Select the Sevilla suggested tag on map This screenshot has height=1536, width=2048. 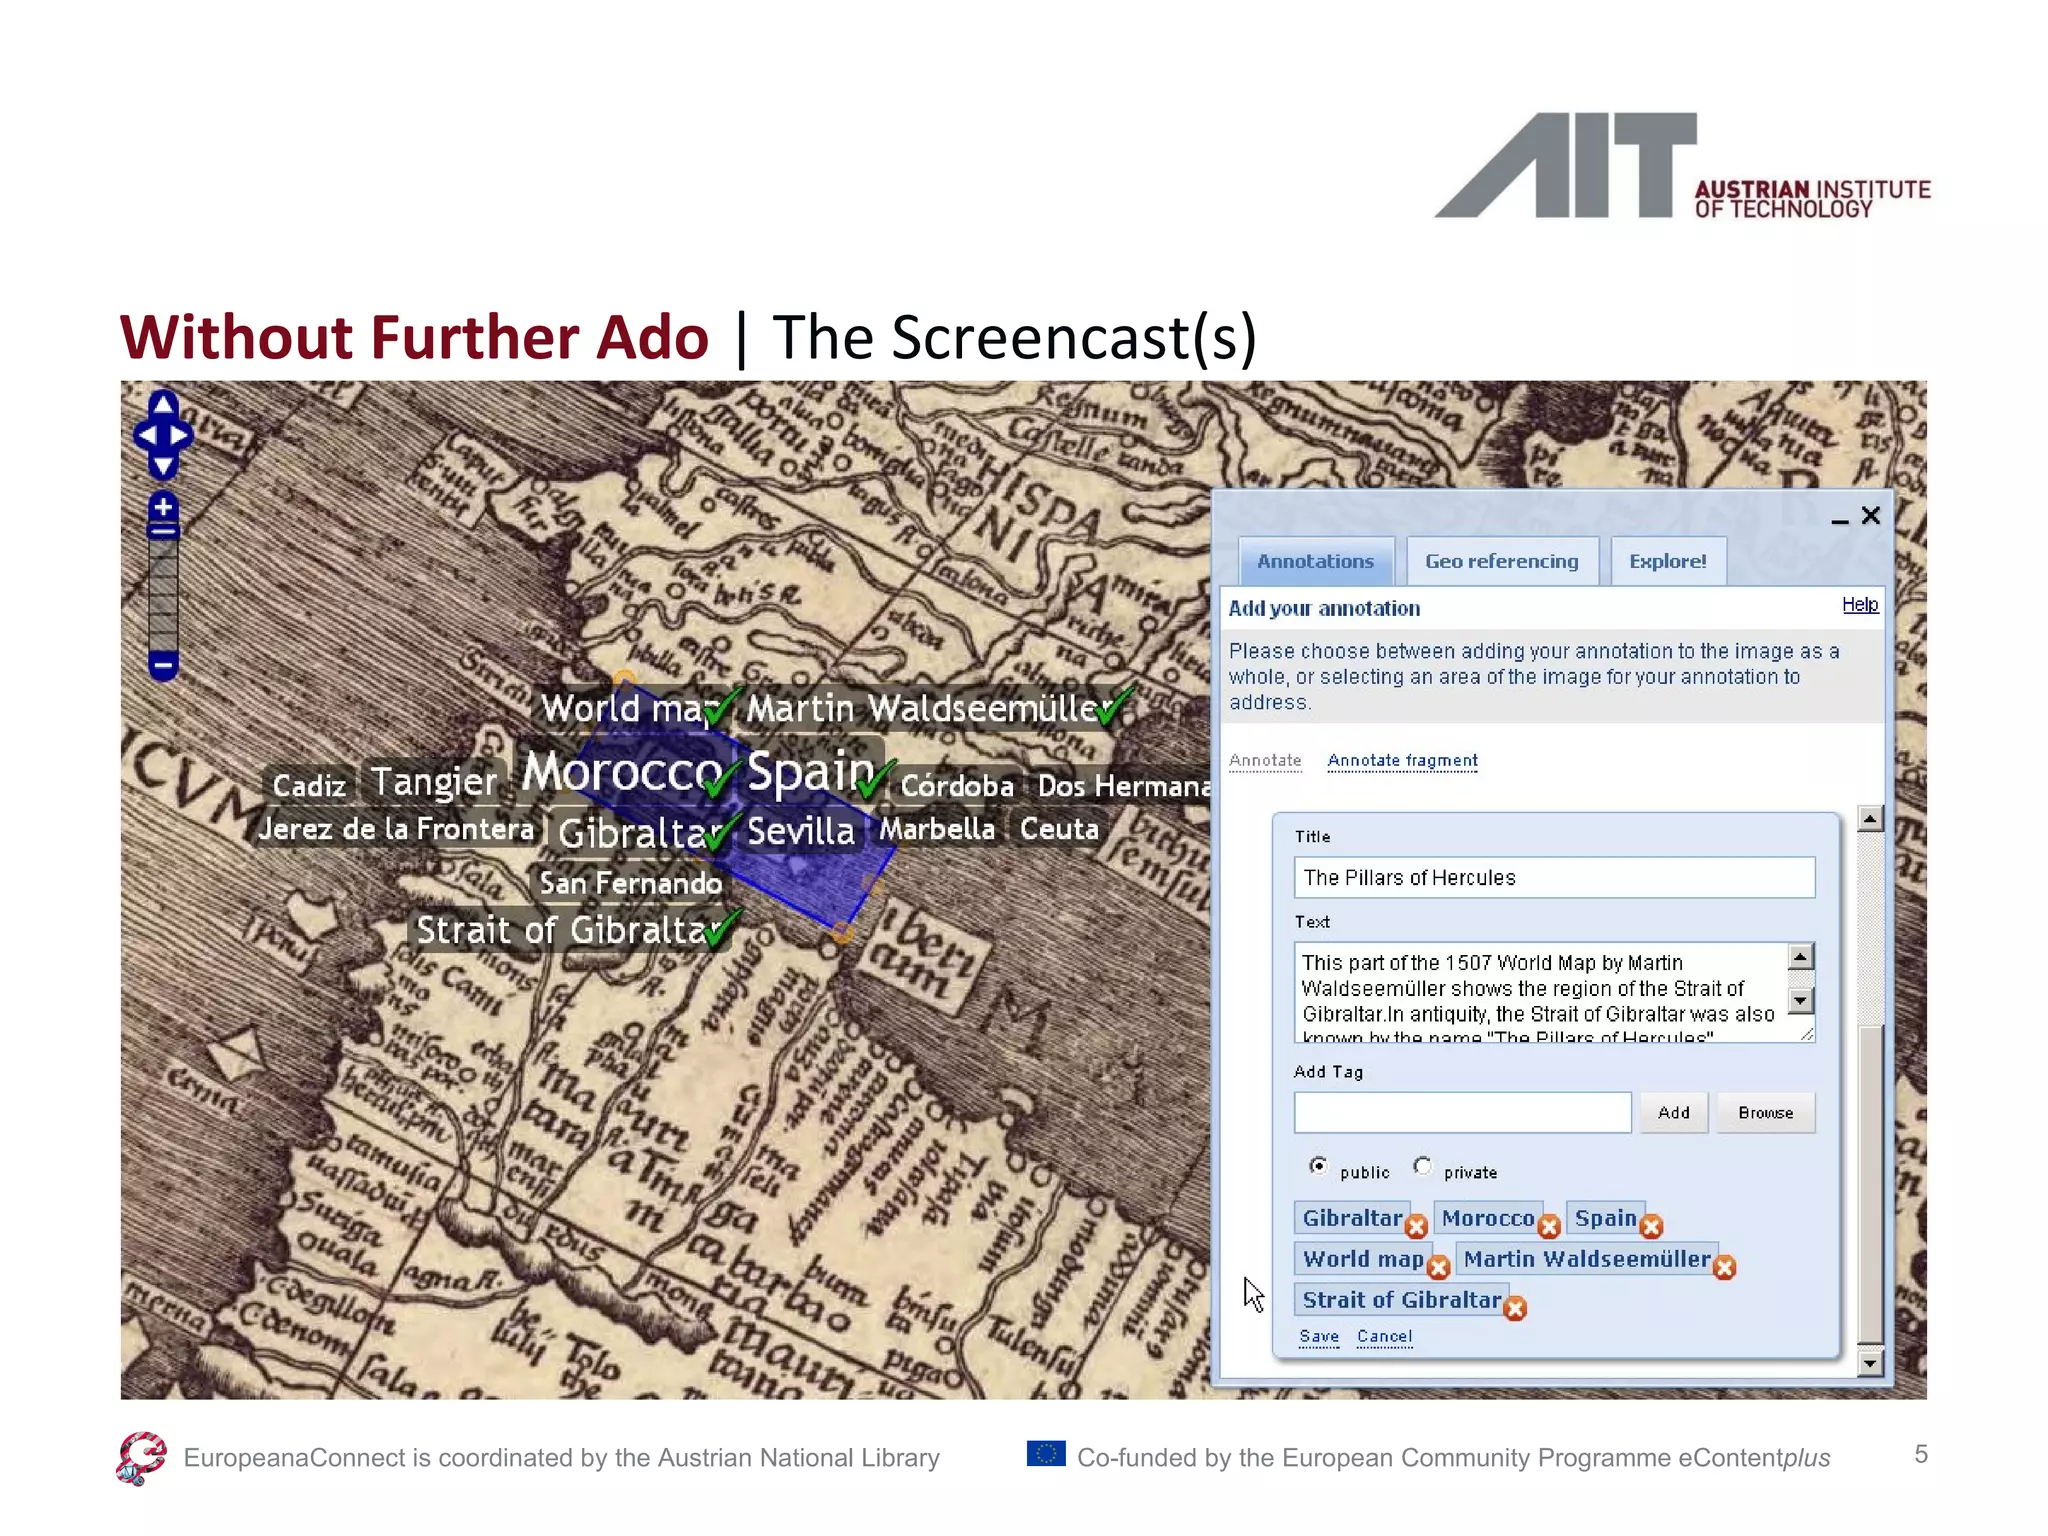click(x=800, y=830)
